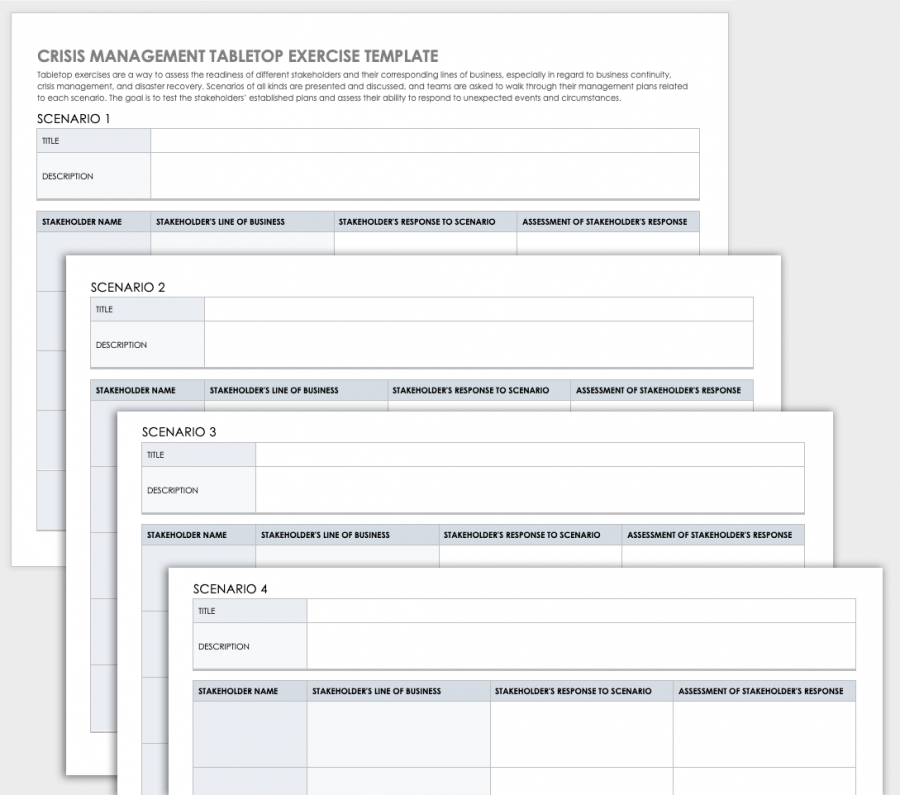The image size is (900, 795).
Task: Click Scenario 2 Stakeholder's Line of Business header
Action: coord(274,390)
